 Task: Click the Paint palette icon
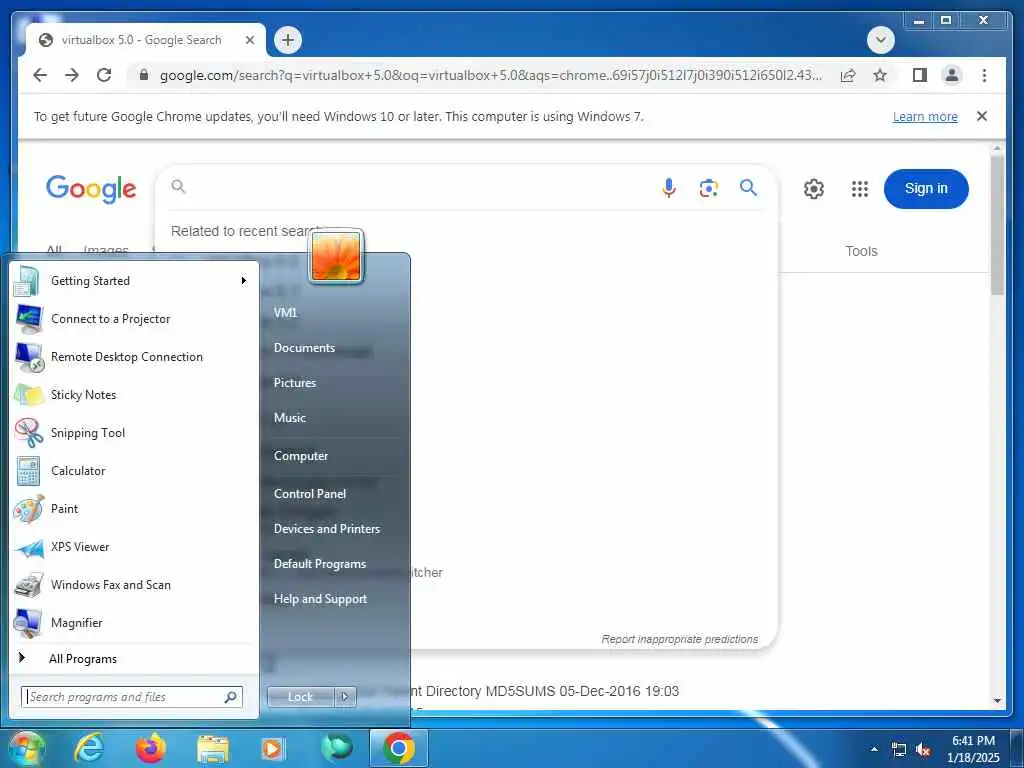[x=29, y=509]
